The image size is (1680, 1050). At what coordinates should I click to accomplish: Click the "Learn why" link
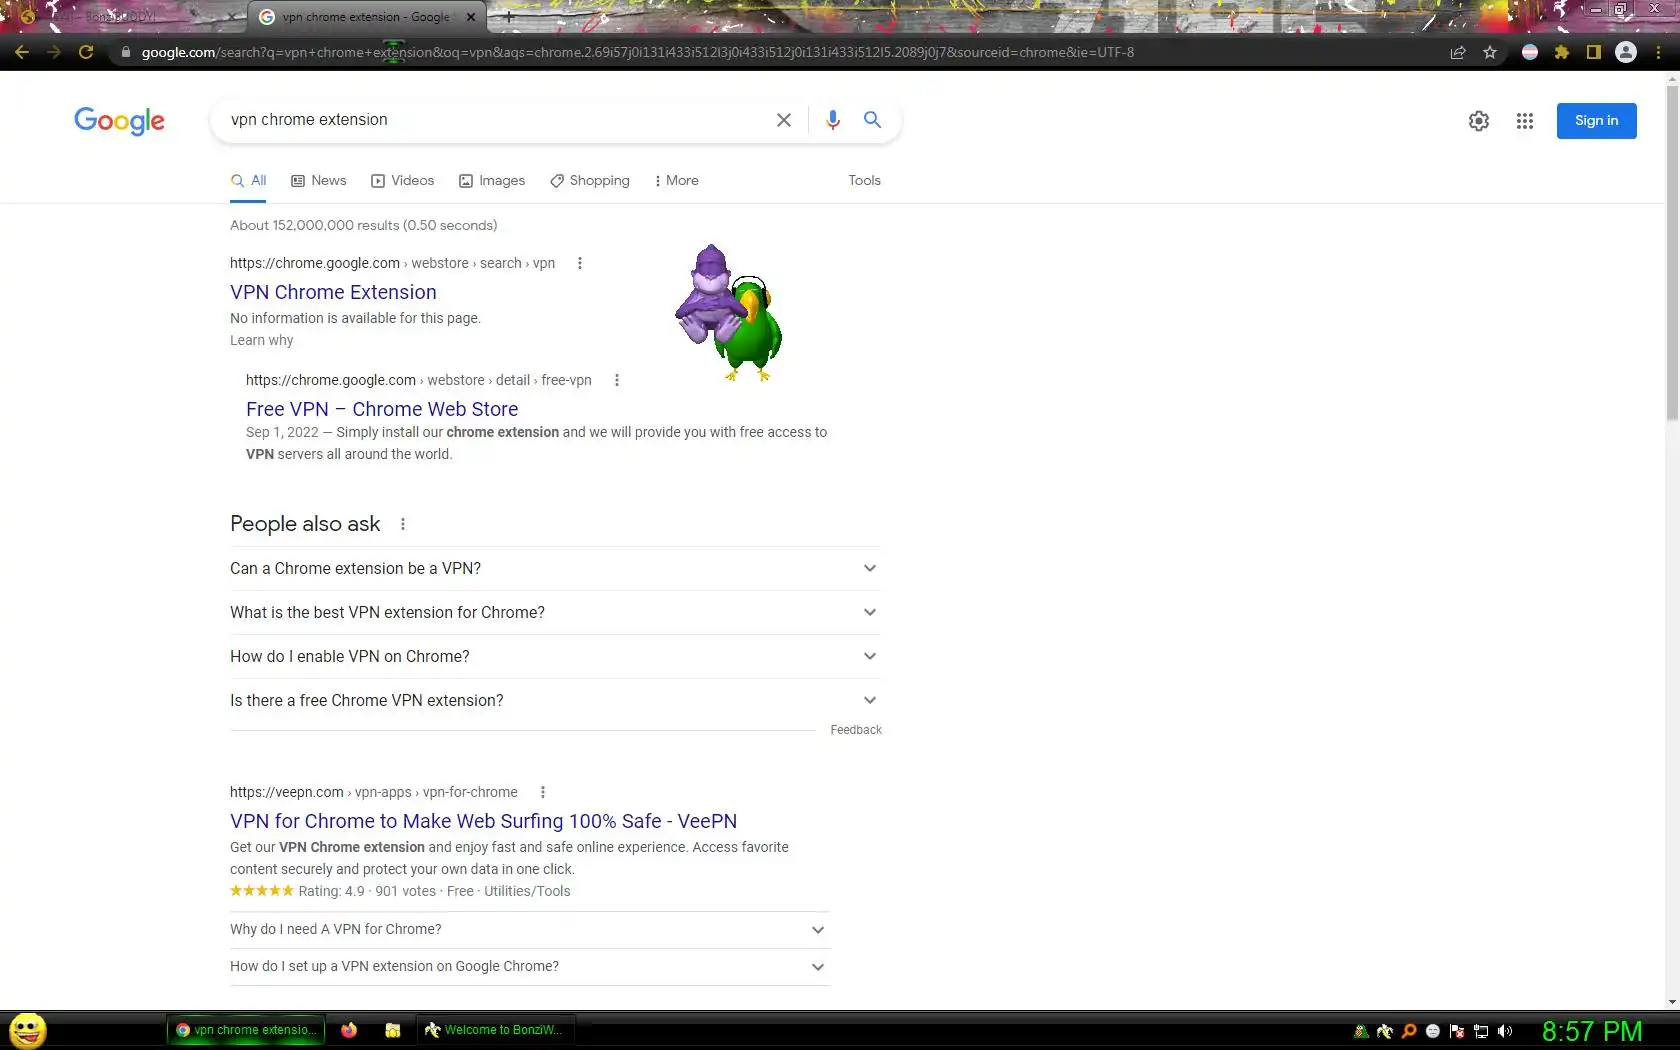pos(262,340)
